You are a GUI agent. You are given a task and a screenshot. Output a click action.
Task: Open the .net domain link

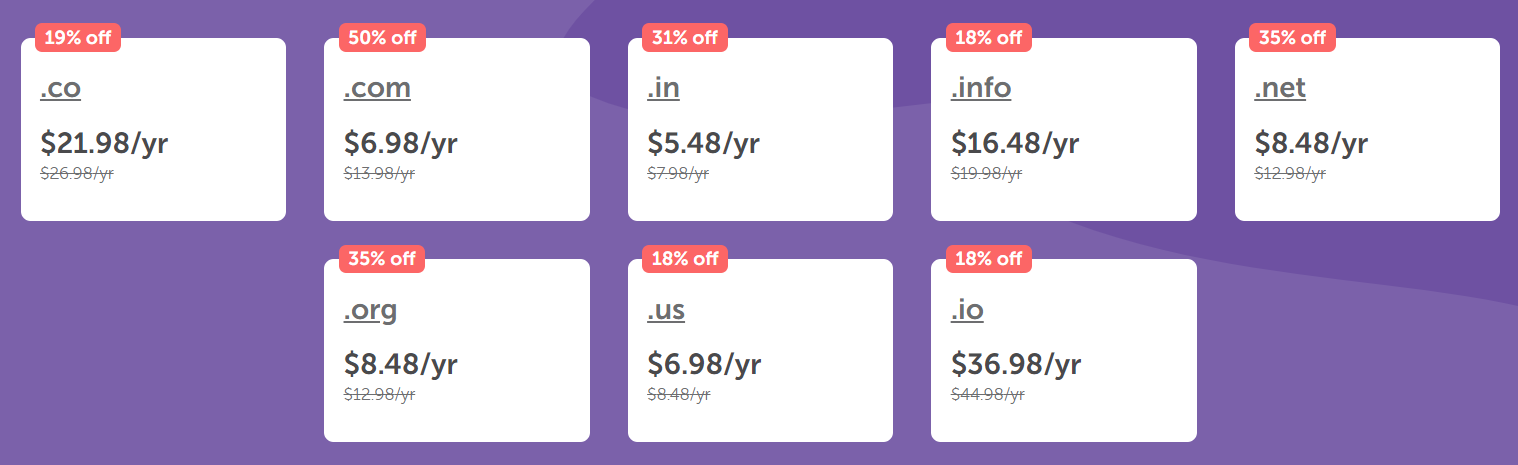(1280, 89)
